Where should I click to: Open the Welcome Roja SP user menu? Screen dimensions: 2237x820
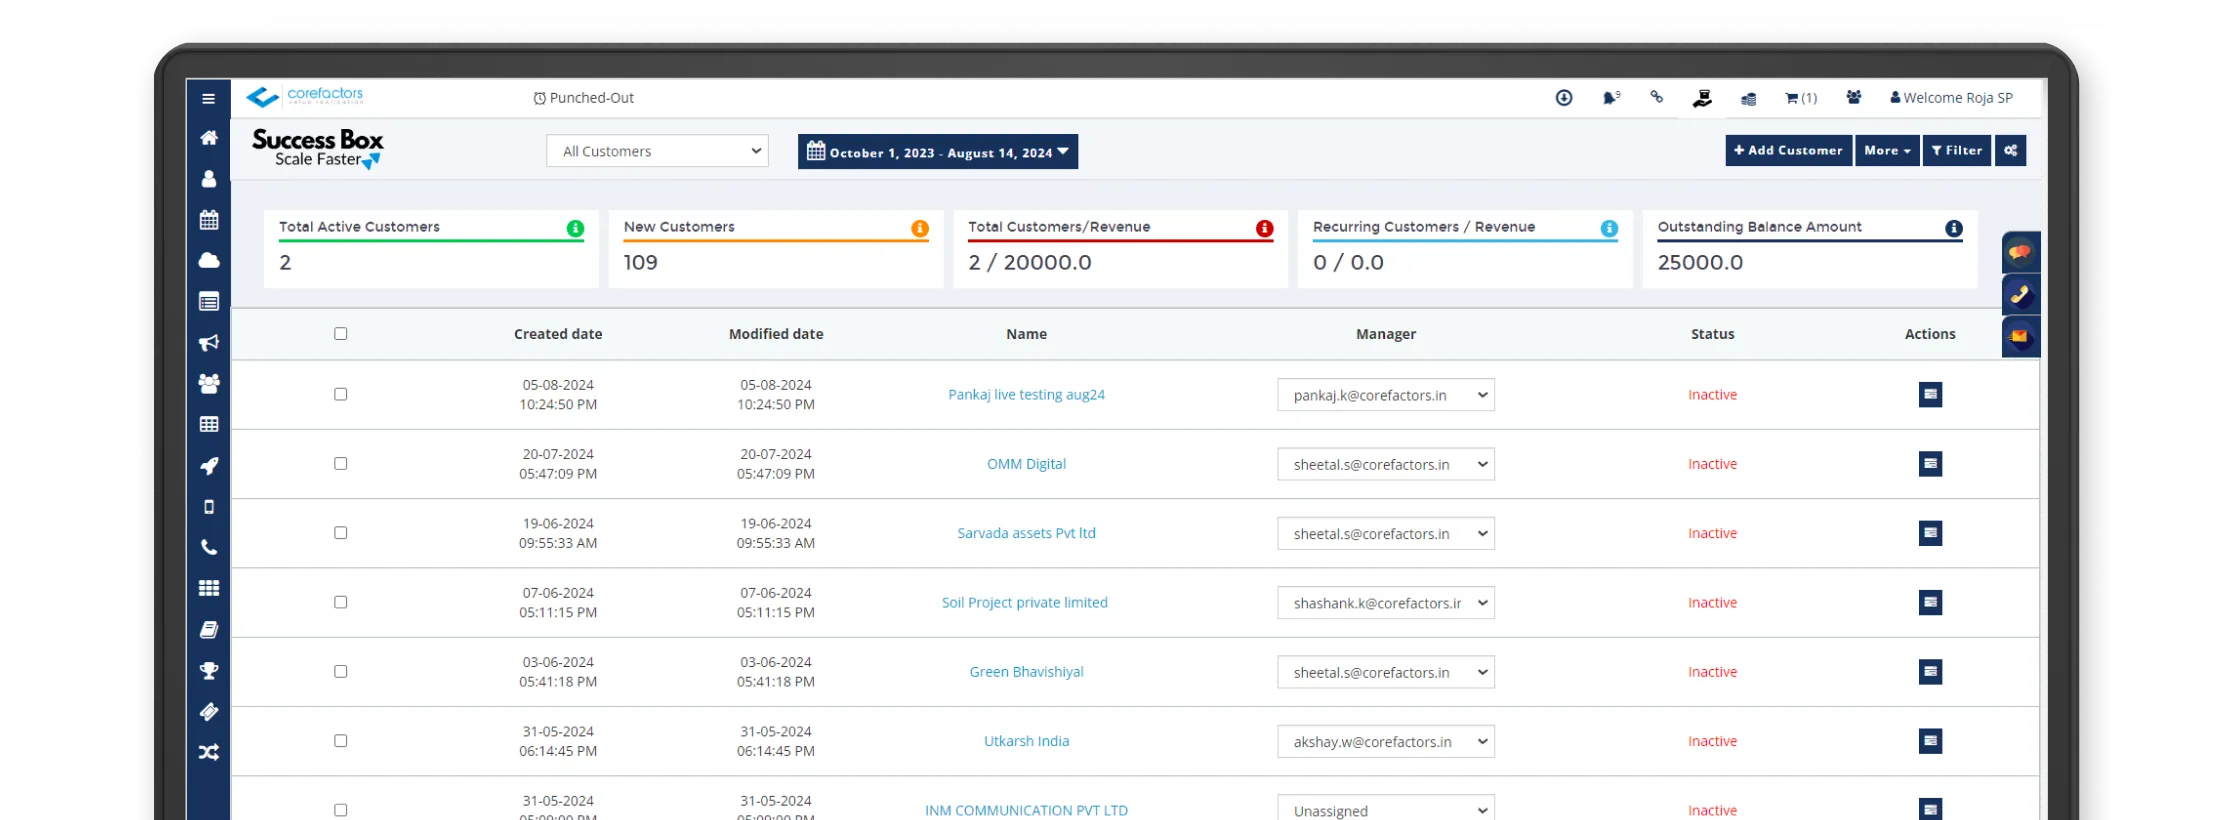click(1951, 98)
